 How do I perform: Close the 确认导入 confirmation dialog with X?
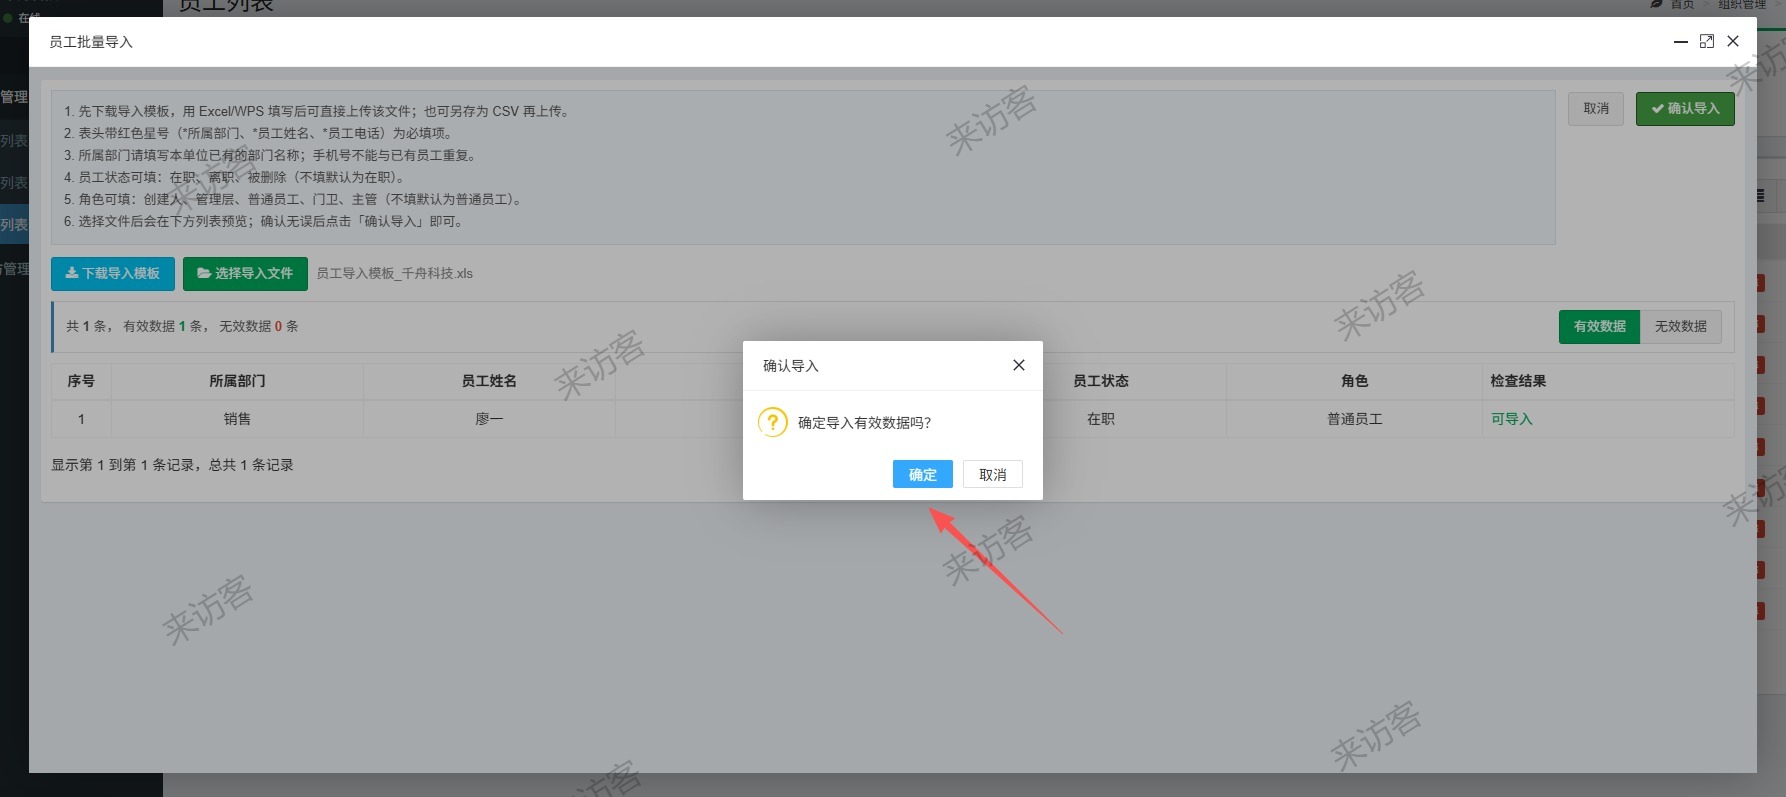1018,365
